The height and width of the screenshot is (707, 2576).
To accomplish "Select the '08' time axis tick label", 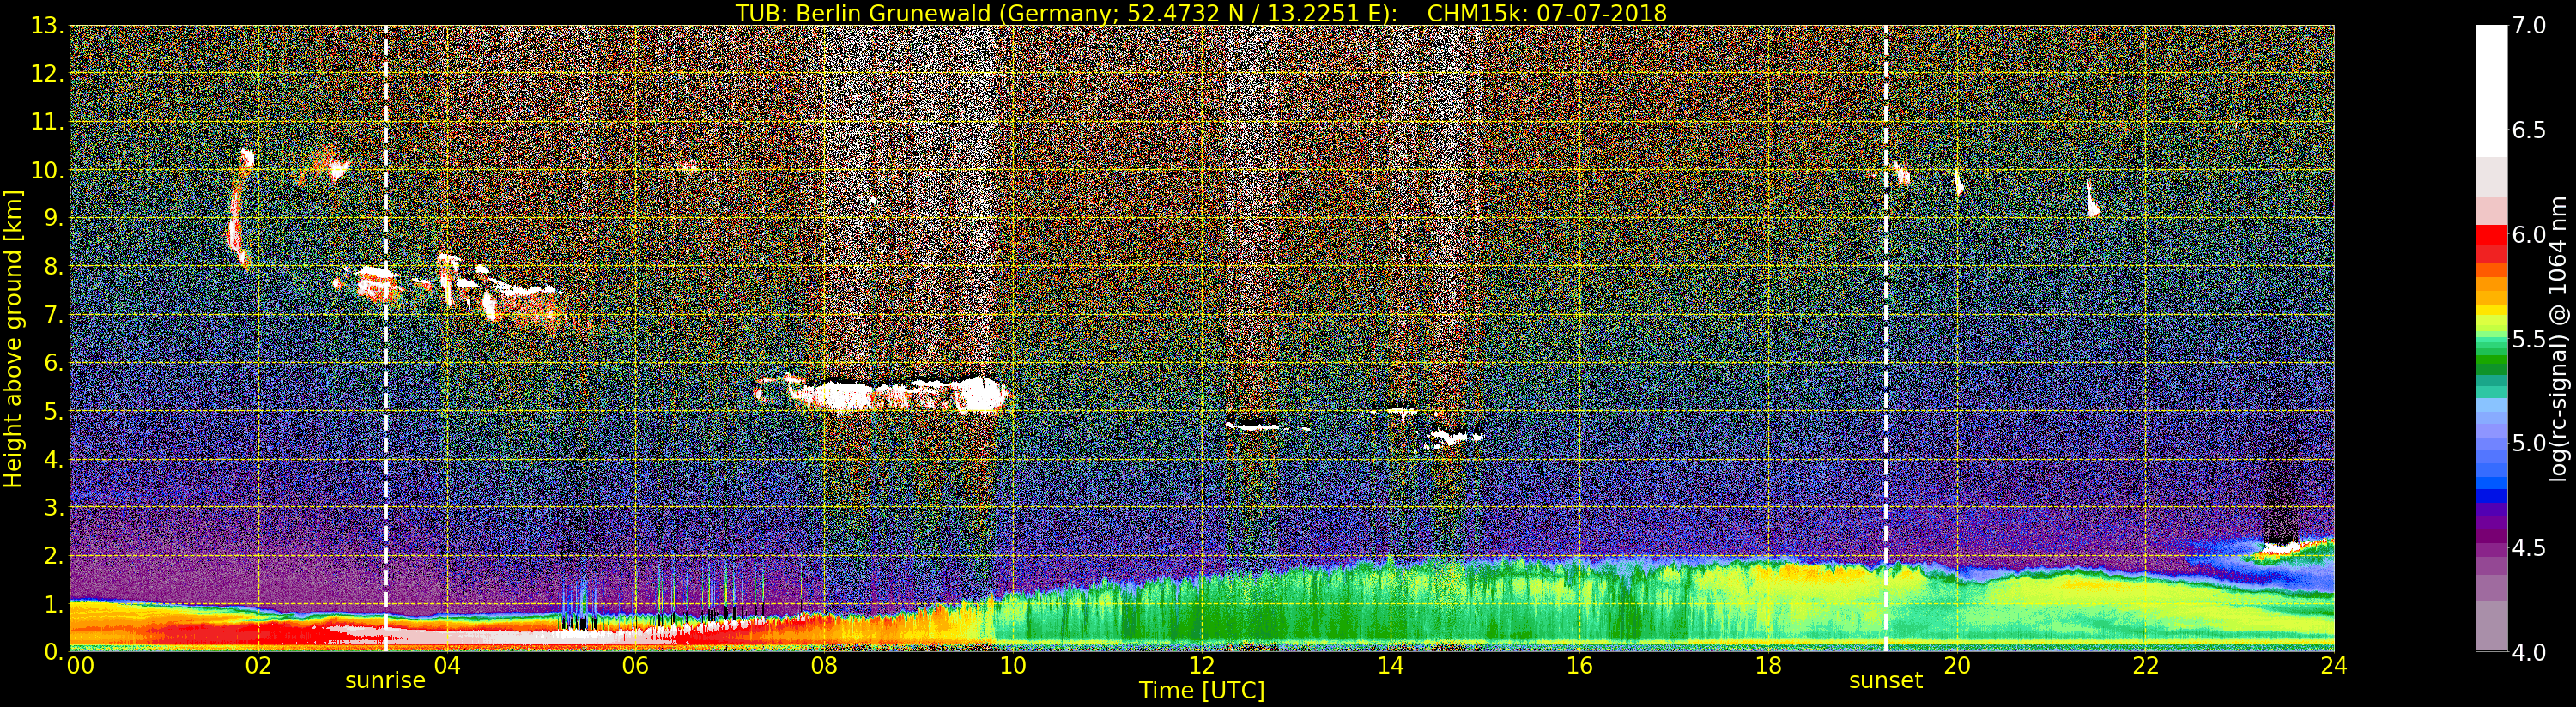I will tap(824, 665).
